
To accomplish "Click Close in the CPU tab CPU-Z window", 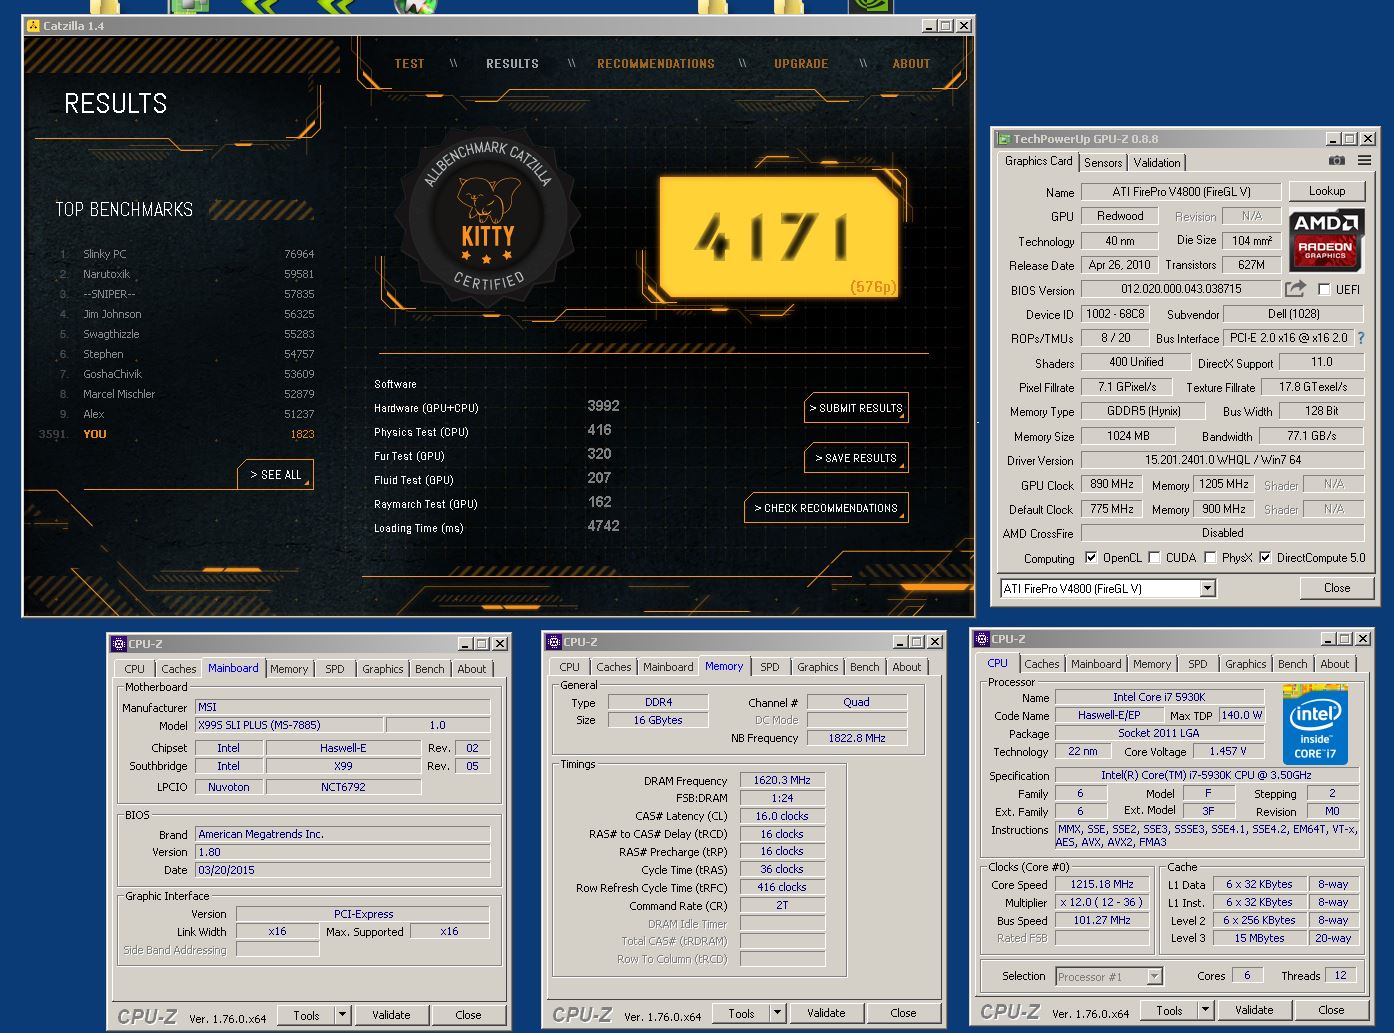I will [1331, 1010].
